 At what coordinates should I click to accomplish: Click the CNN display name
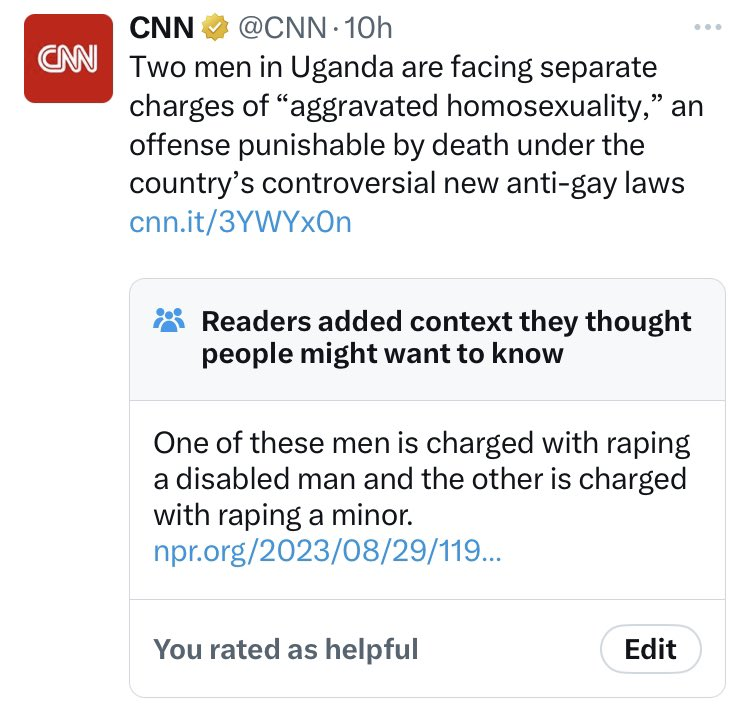pos(163,29)
